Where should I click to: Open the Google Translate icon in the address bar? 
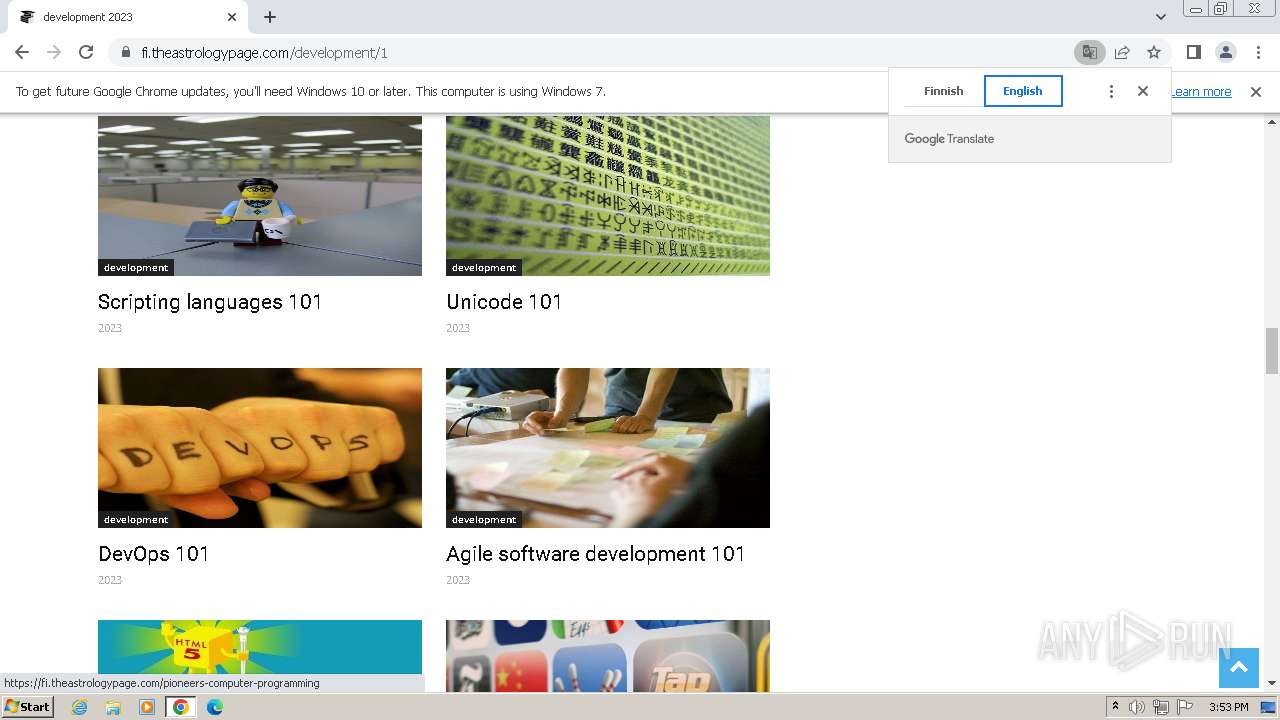pyautogui.click(x=1089, y=52)
